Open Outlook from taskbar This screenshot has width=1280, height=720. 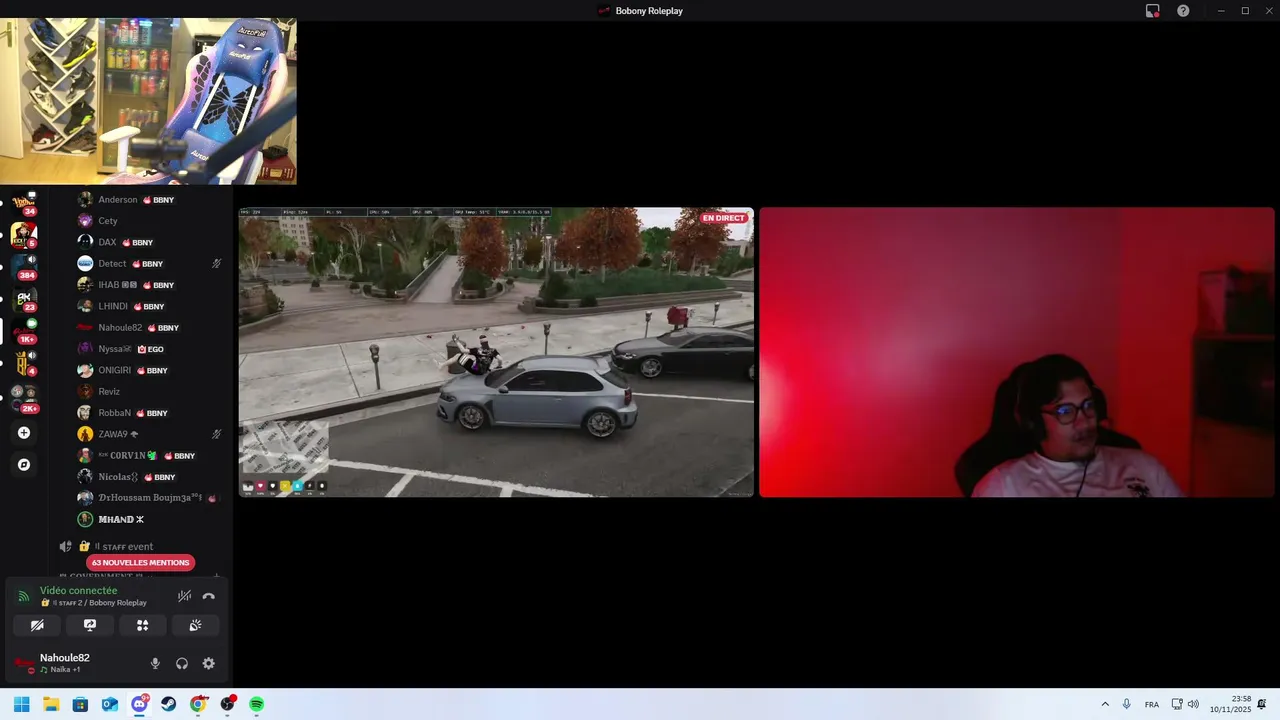pyautogui.click(x=110, y=704)
